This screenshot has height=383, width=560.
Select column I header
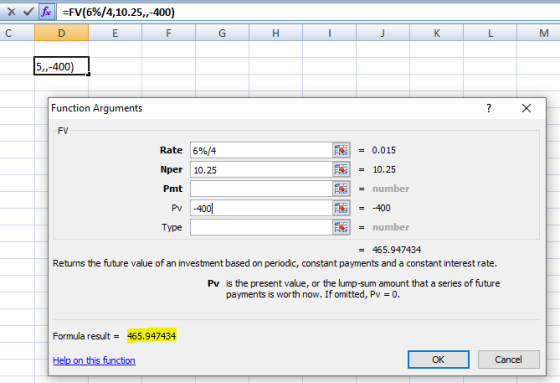coord(329,33)
